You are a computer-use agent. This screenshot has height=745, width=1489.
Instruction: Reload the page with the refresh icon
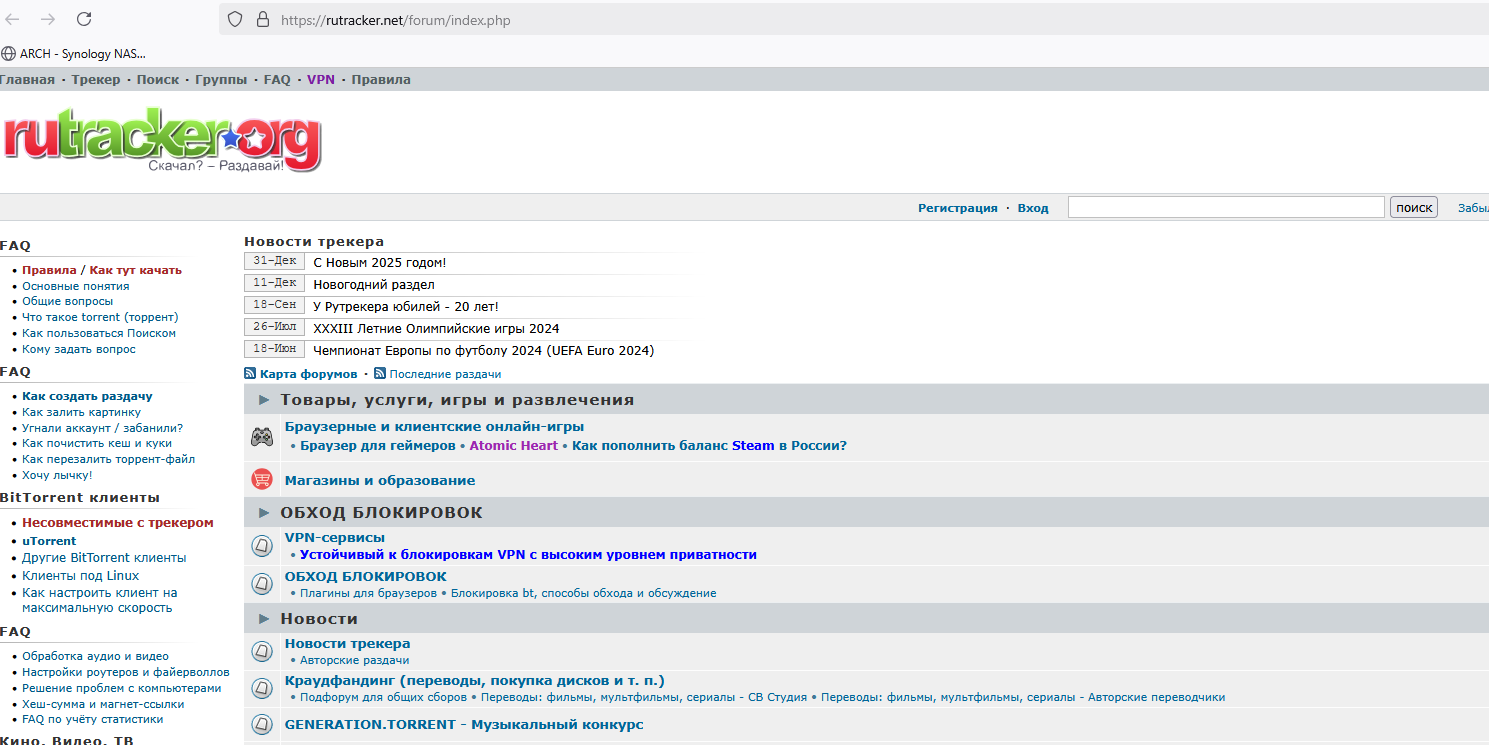point(84,19)
